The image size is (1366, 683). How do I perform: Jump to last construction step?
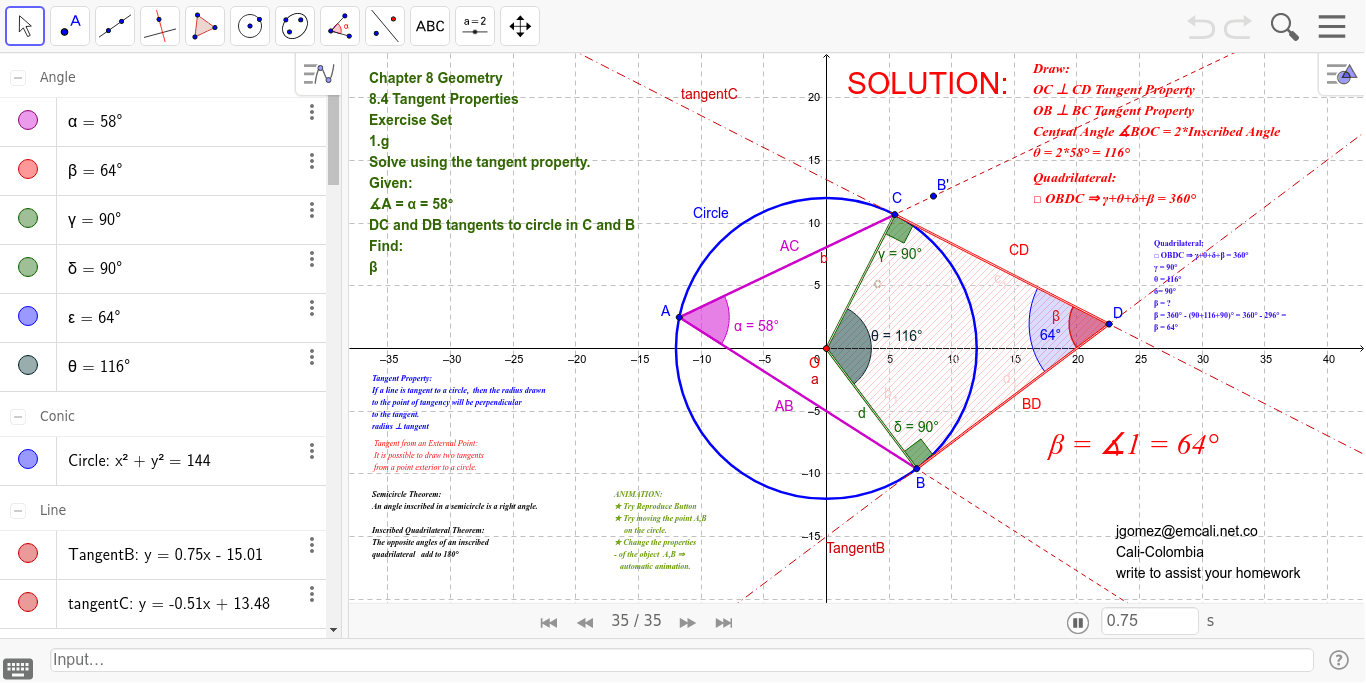click(724, 622)
